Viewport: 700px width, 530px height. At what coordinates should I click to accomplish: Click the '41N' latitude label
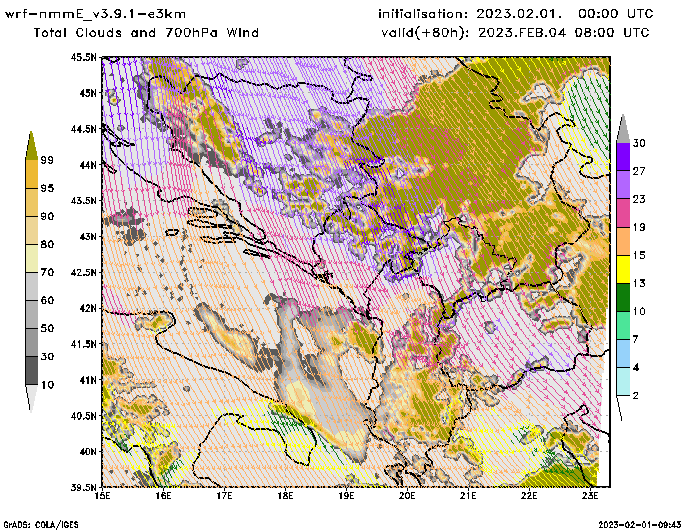click(x=88, y=380)
